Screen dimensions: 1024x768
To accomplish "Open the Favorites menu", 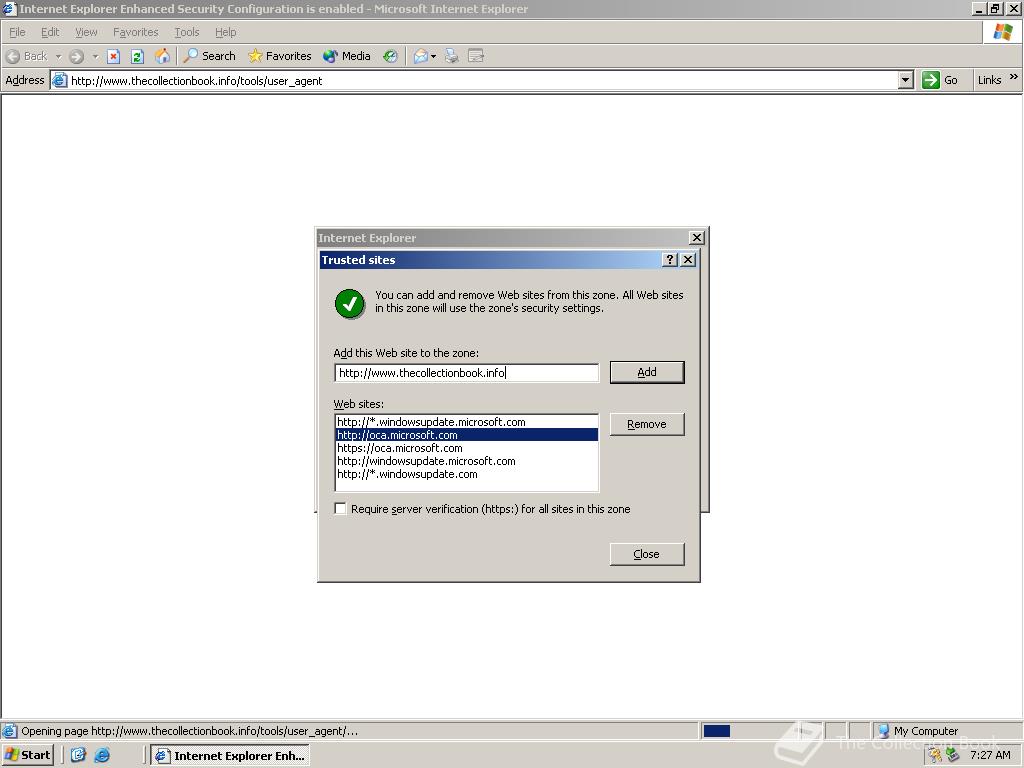I will (x=135, y=32).
